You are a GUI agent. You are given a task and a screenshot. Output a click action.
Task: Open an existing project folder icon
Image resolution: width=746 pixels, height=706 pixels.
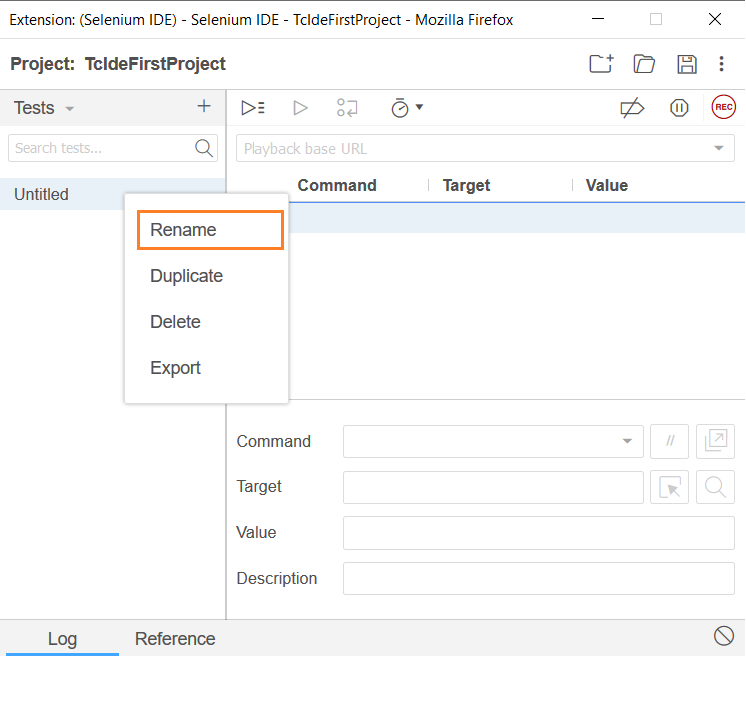644,64
